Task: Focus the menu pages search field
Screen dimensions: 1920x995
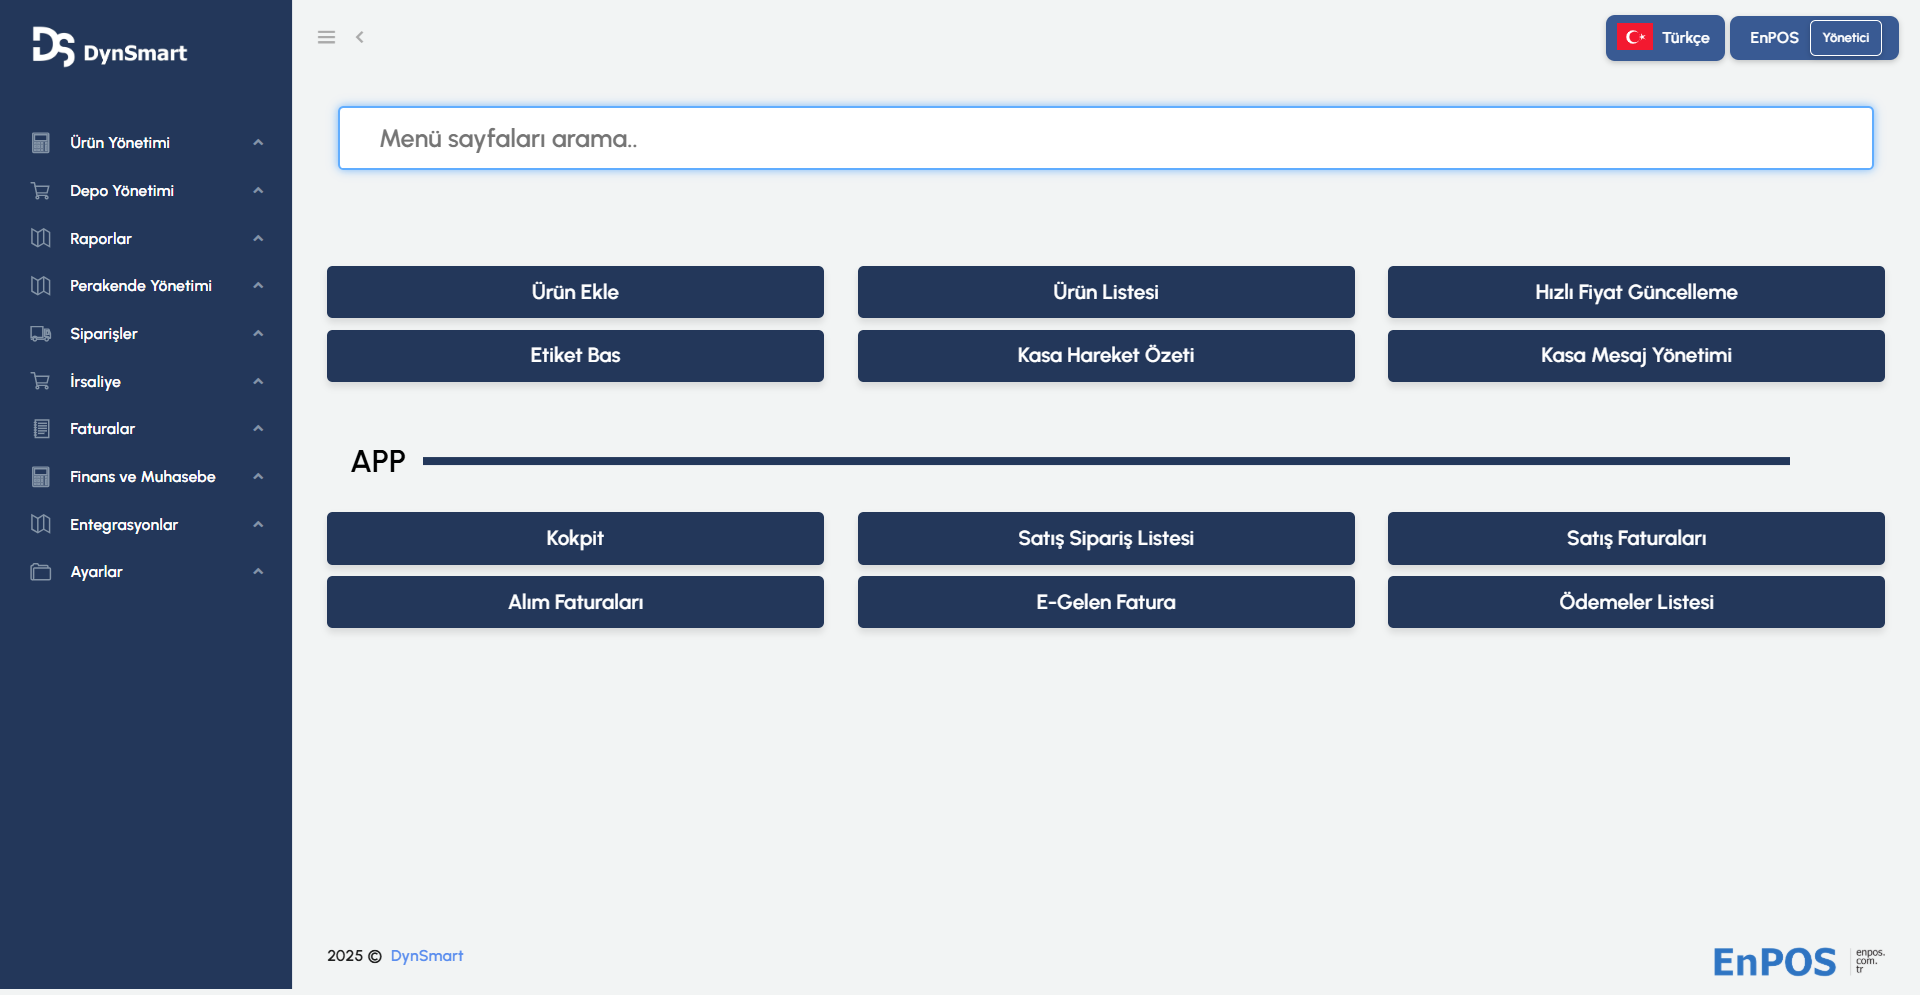Action: coord(1105,139)
